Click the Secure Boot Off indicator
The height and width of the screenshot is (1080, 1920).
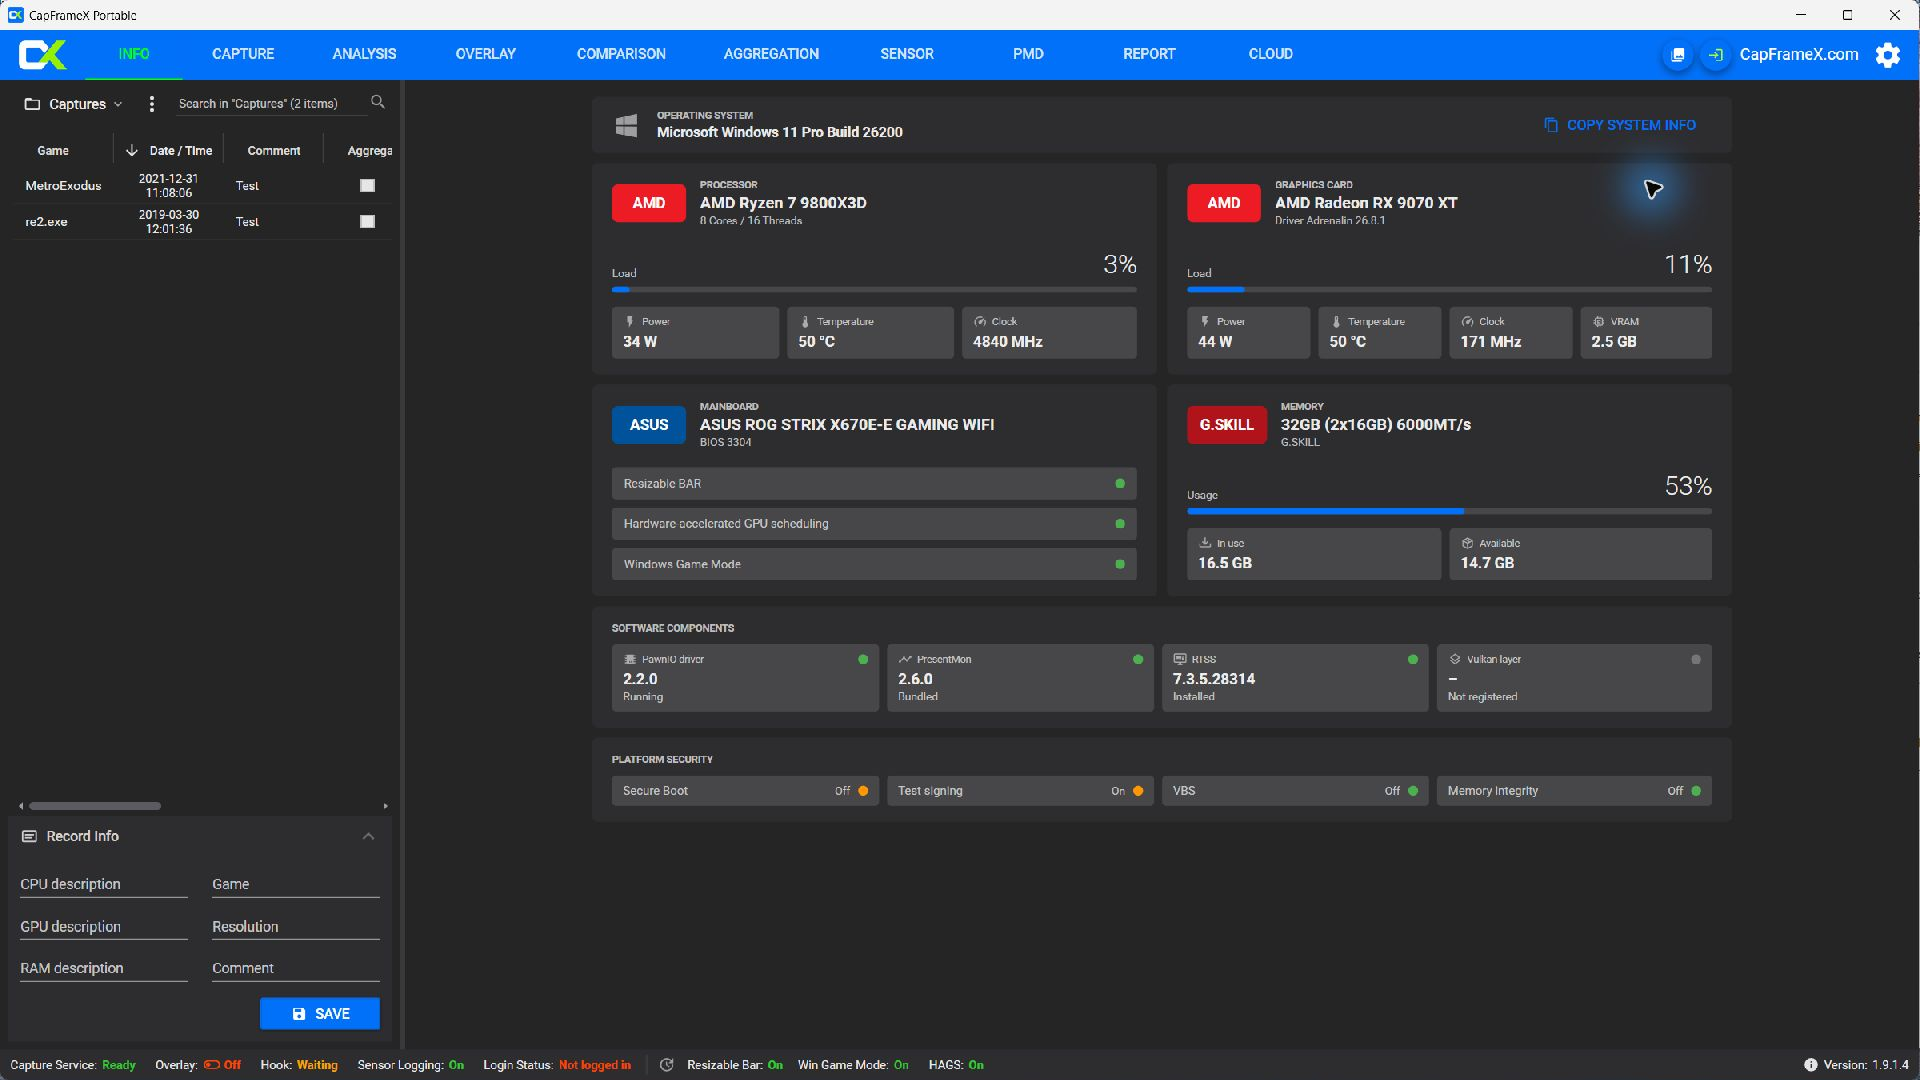(863, 791)
